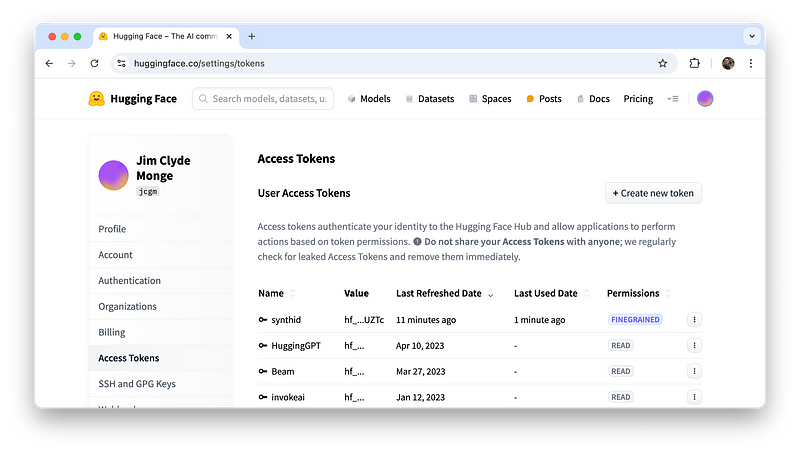The height and width of the screenshot is (454, 800).
Task: Click the 'Jan 12, 2023' date cell
Action: 420,397
